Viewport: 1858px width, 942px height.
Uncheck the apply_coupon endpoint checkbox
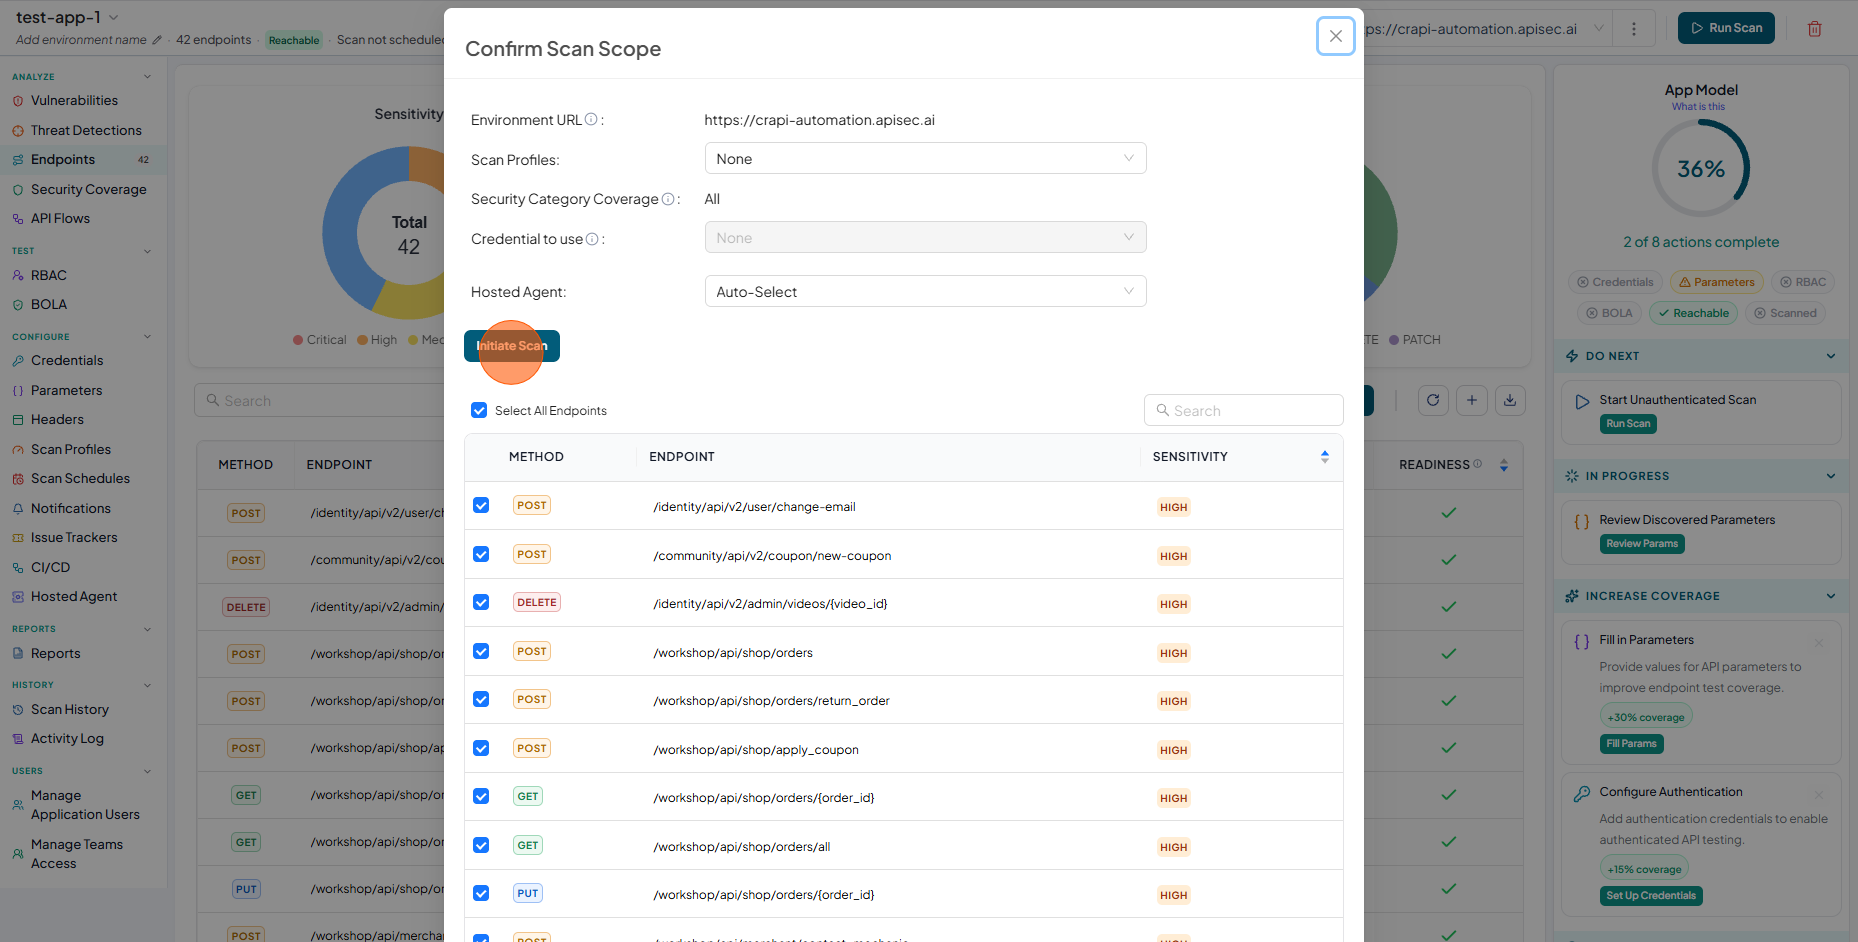pos(481,748)
